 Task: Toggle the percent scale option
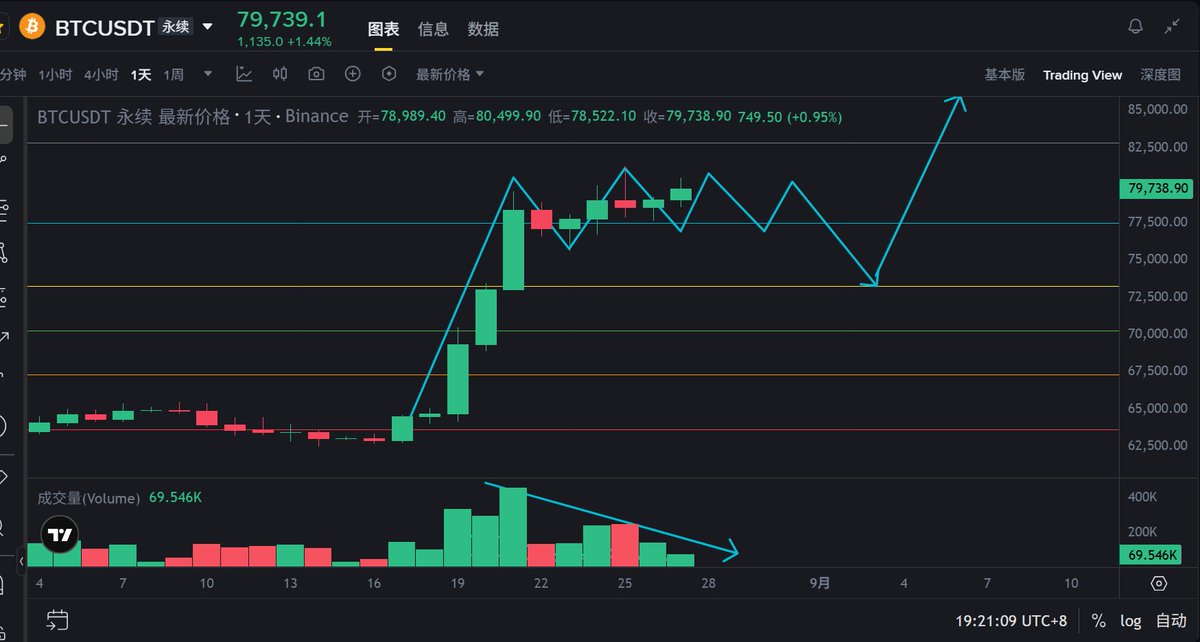pos(1099,620)
